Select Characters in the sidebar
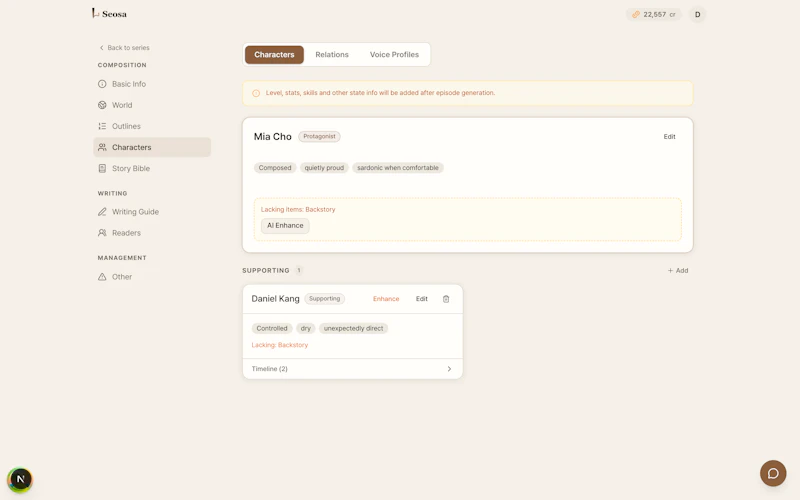Viewport: 800px width, 500px height. [152, 147]
